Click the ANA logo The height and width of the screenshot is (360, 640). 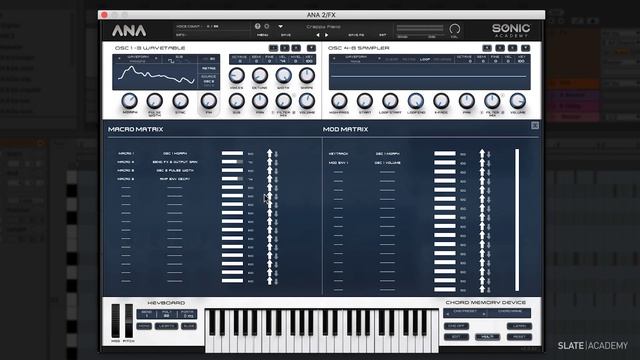pos(129,31)
